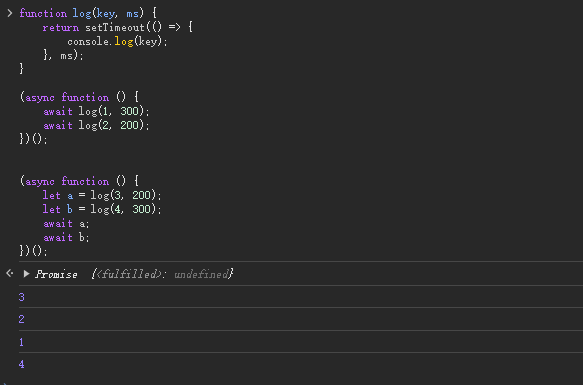The width and height of the screenshot is (583, 385).
Task: Click the logged output value 2
Action: (x=22, y=319)
